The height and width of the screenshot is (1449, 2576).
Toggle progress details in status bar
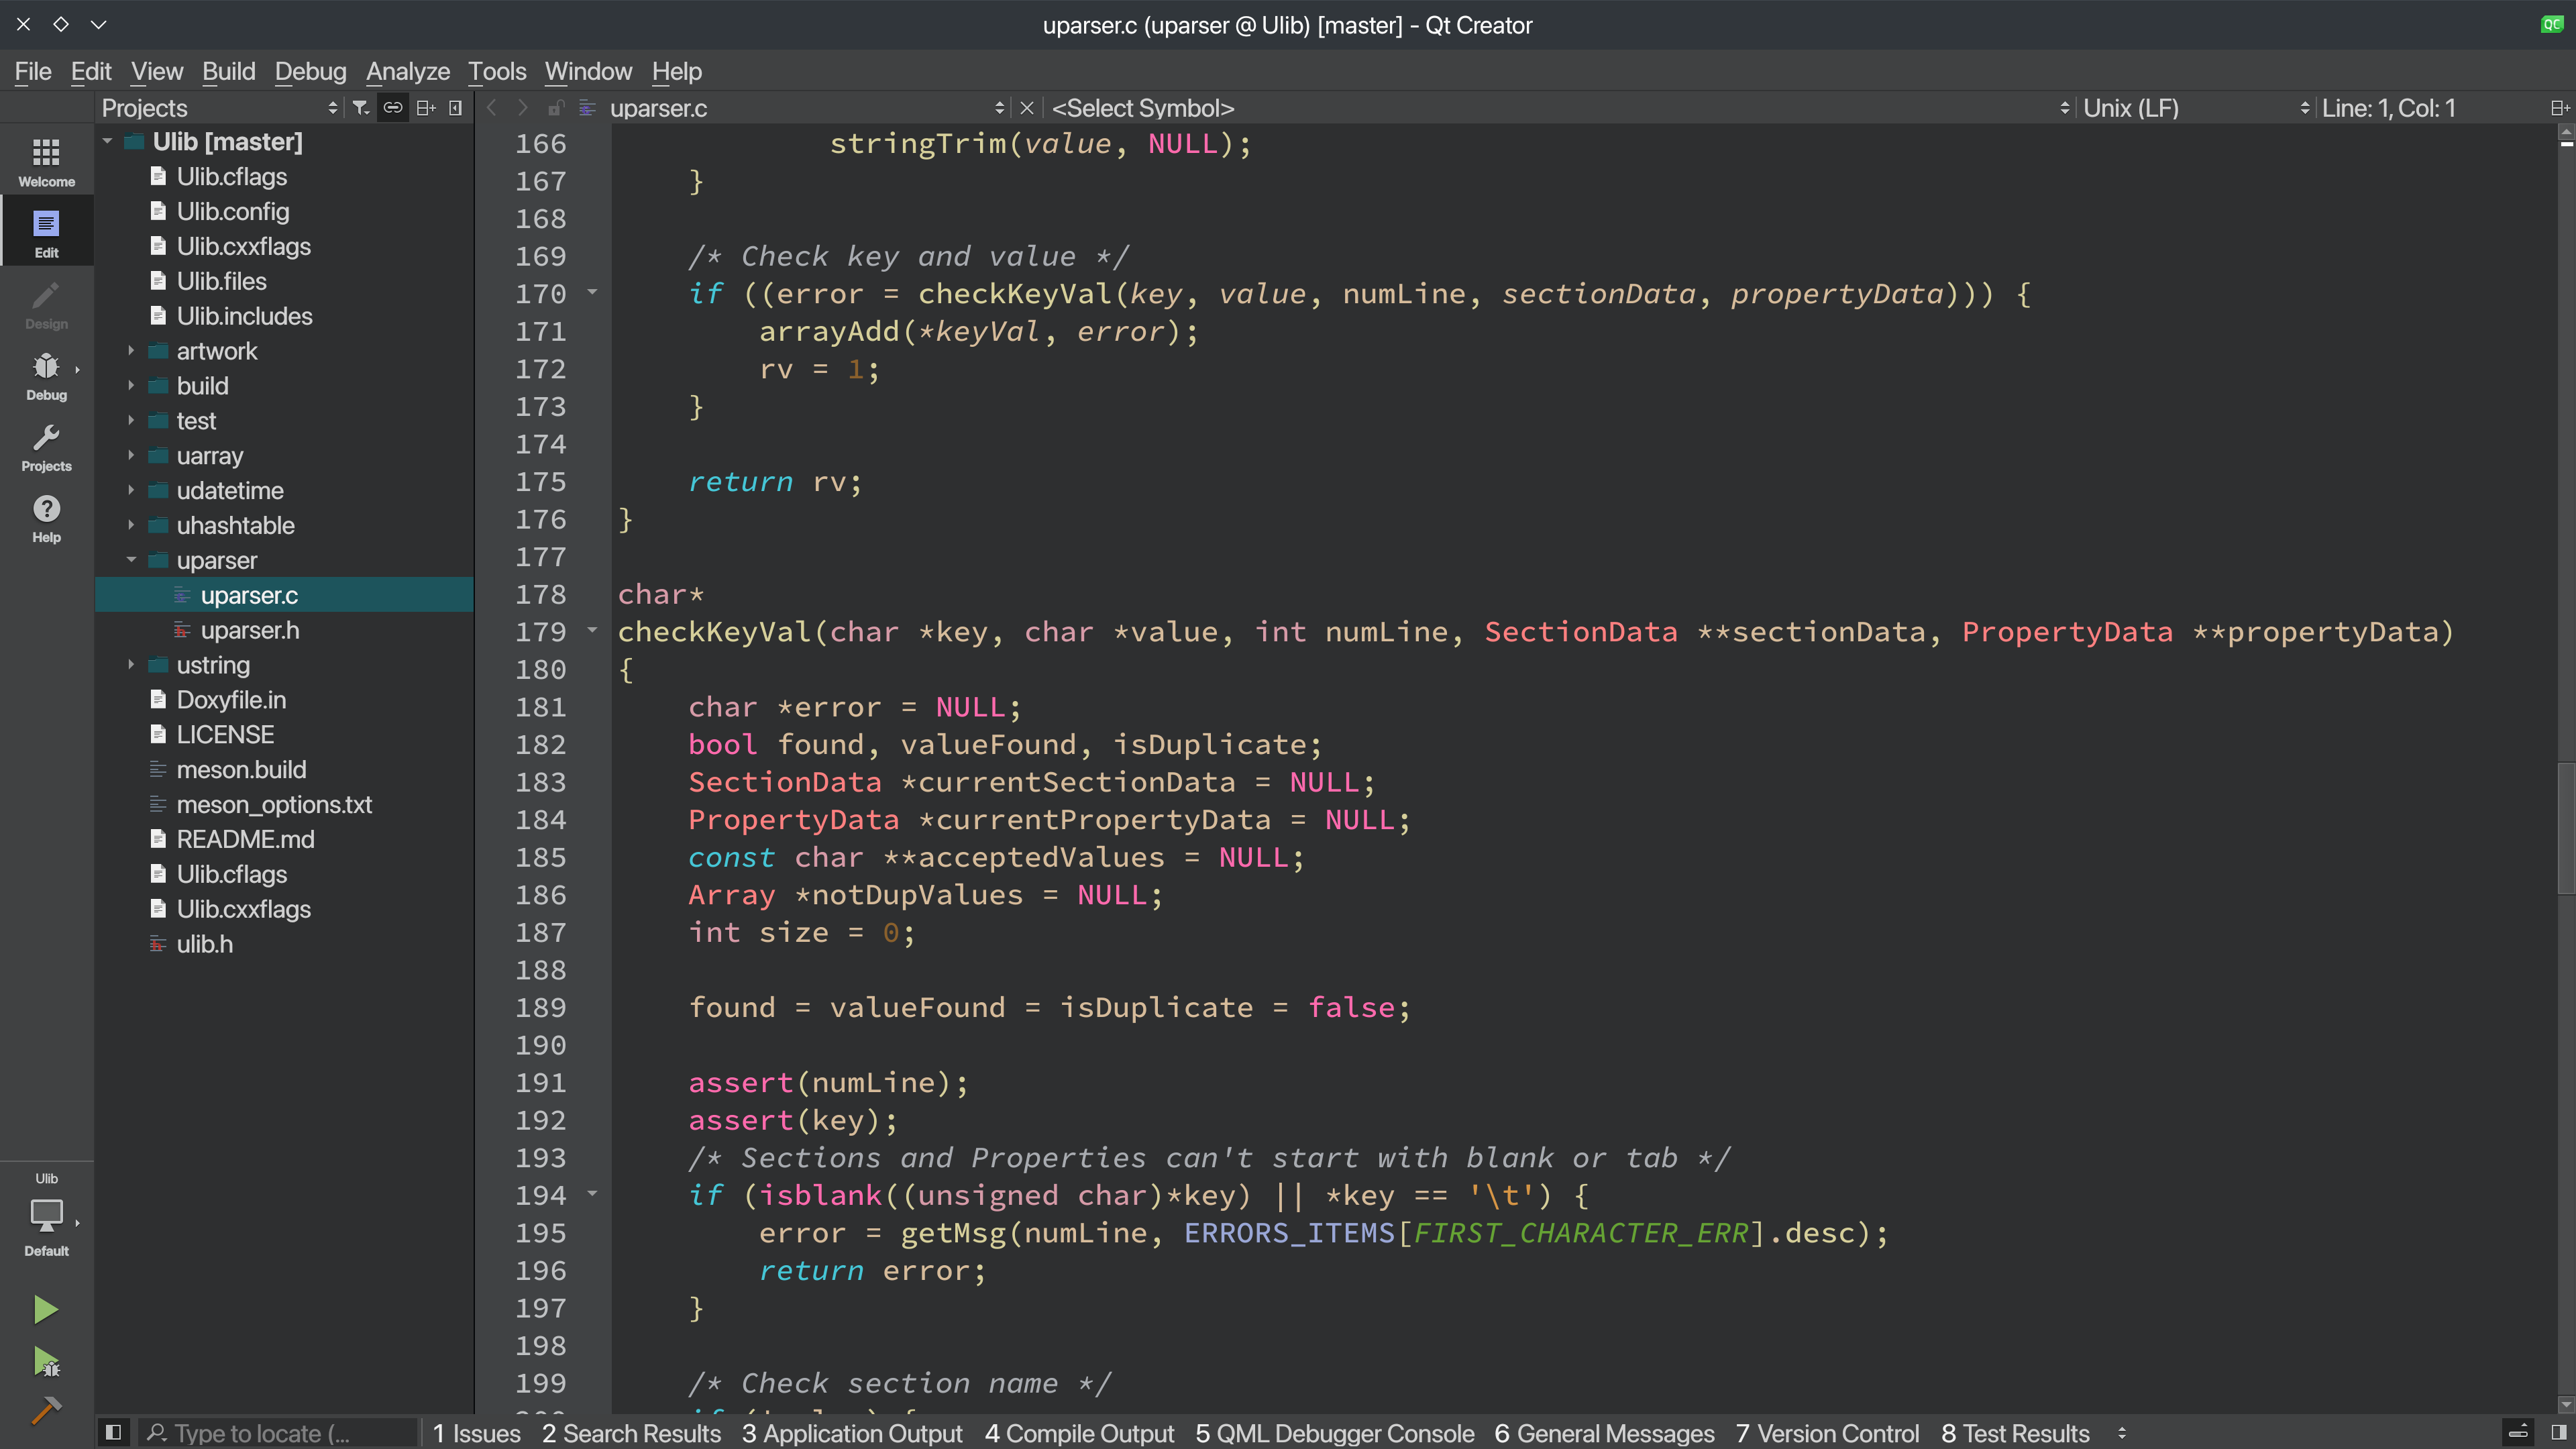[x=2519, y=1433]
